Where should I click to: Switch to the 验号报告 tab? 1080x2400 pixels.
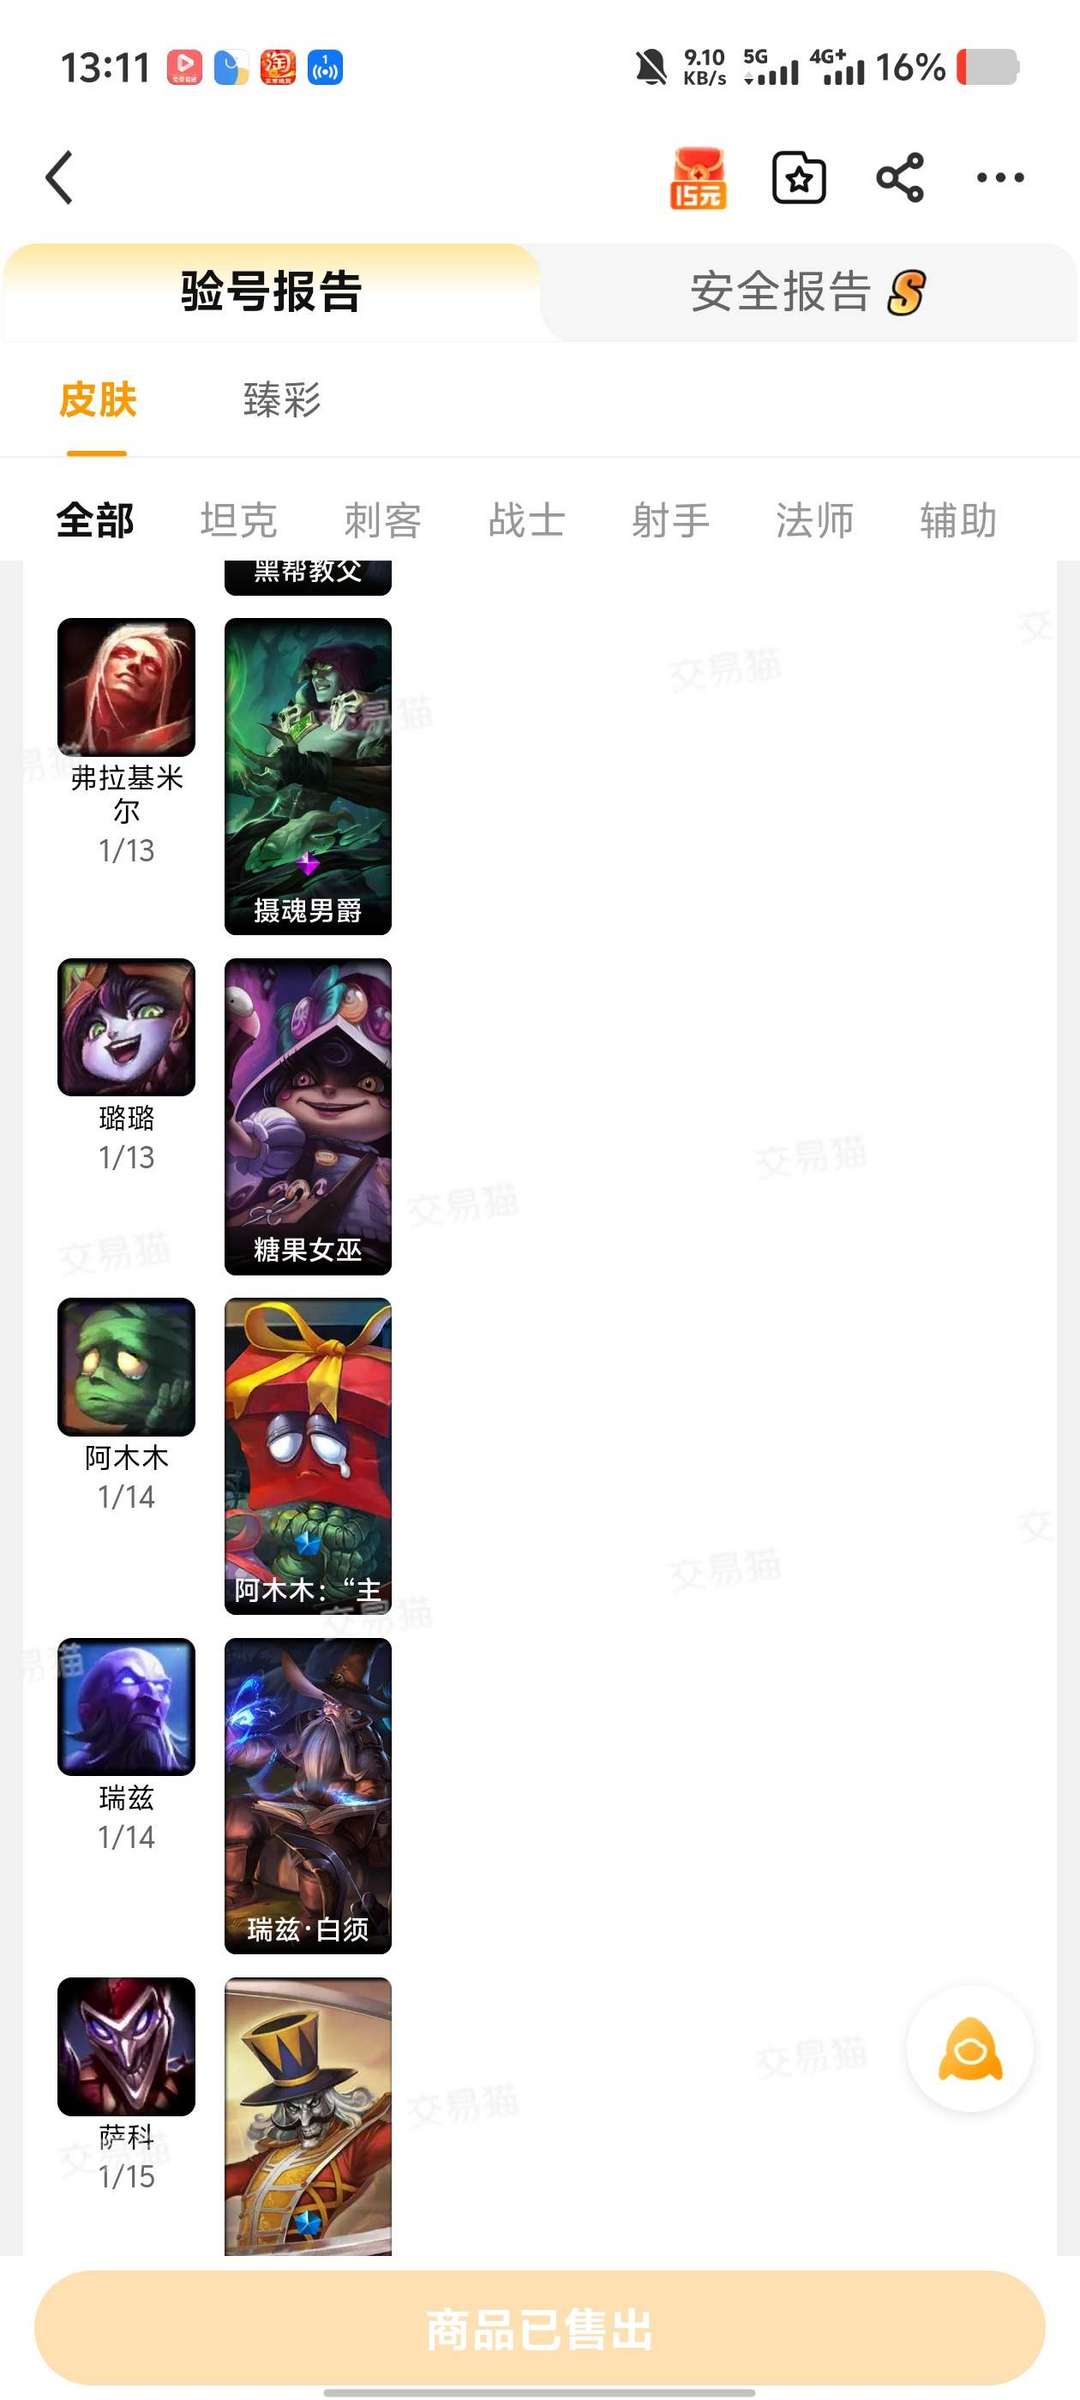(271, 292)
